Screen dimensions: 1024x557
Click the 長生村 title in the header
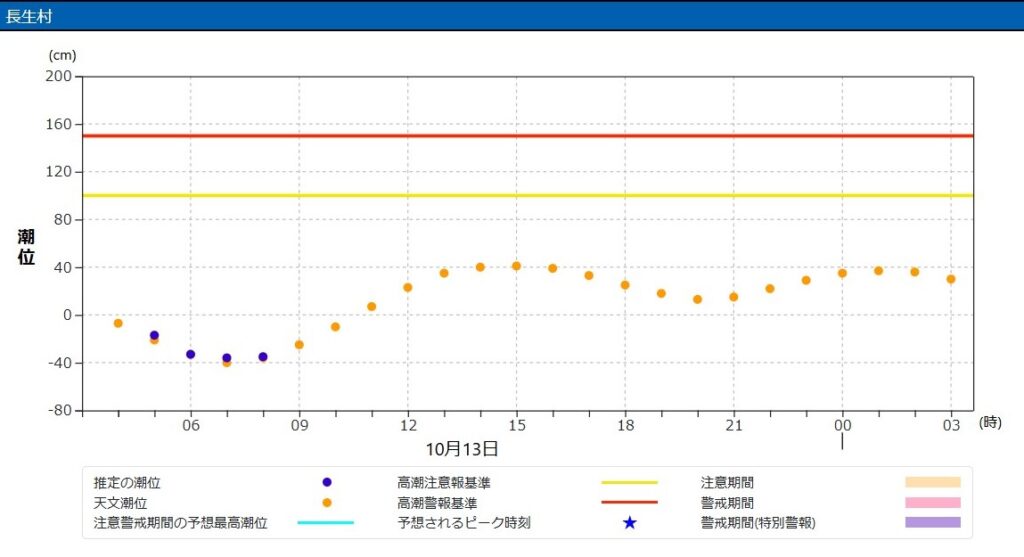coord(29,16)
